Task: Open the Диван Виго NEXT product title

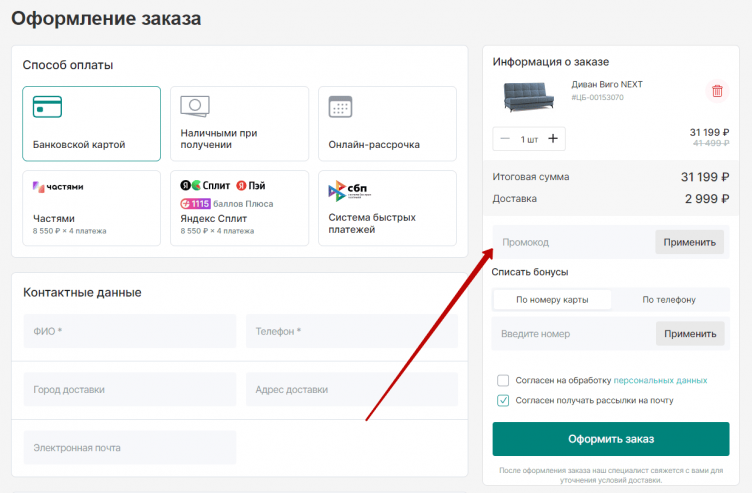Action: tap(607, 84)
